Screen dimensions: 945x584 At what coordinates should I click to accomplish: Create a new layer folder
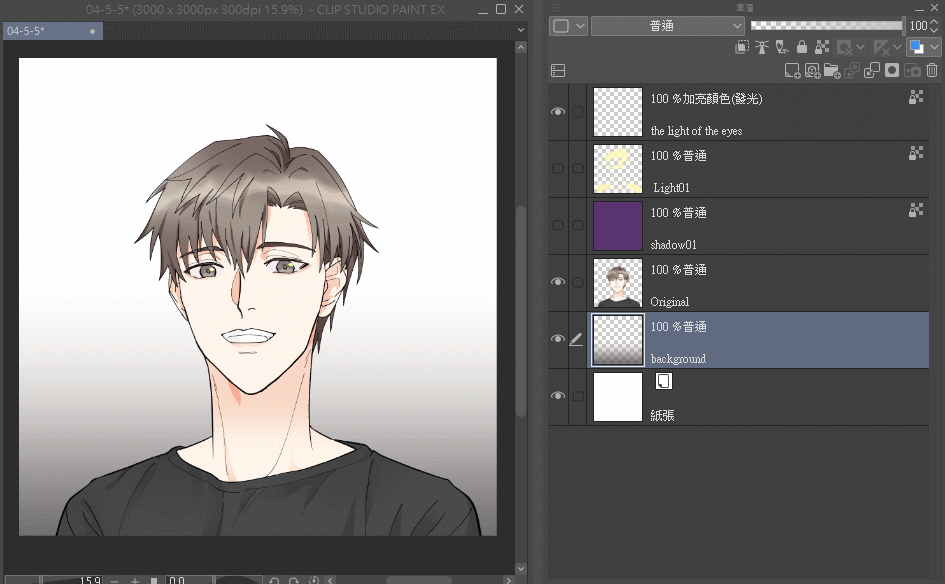[832, 71]
